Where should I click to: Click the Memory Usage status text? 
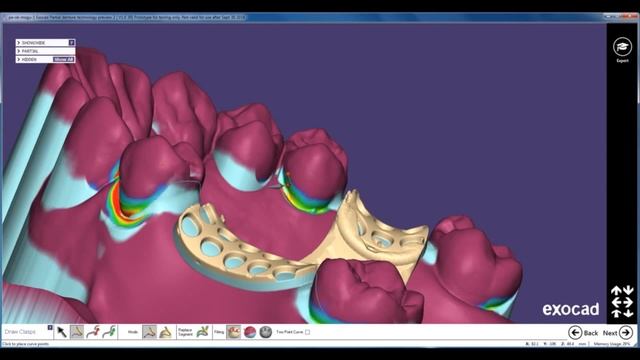click(612, 344)
